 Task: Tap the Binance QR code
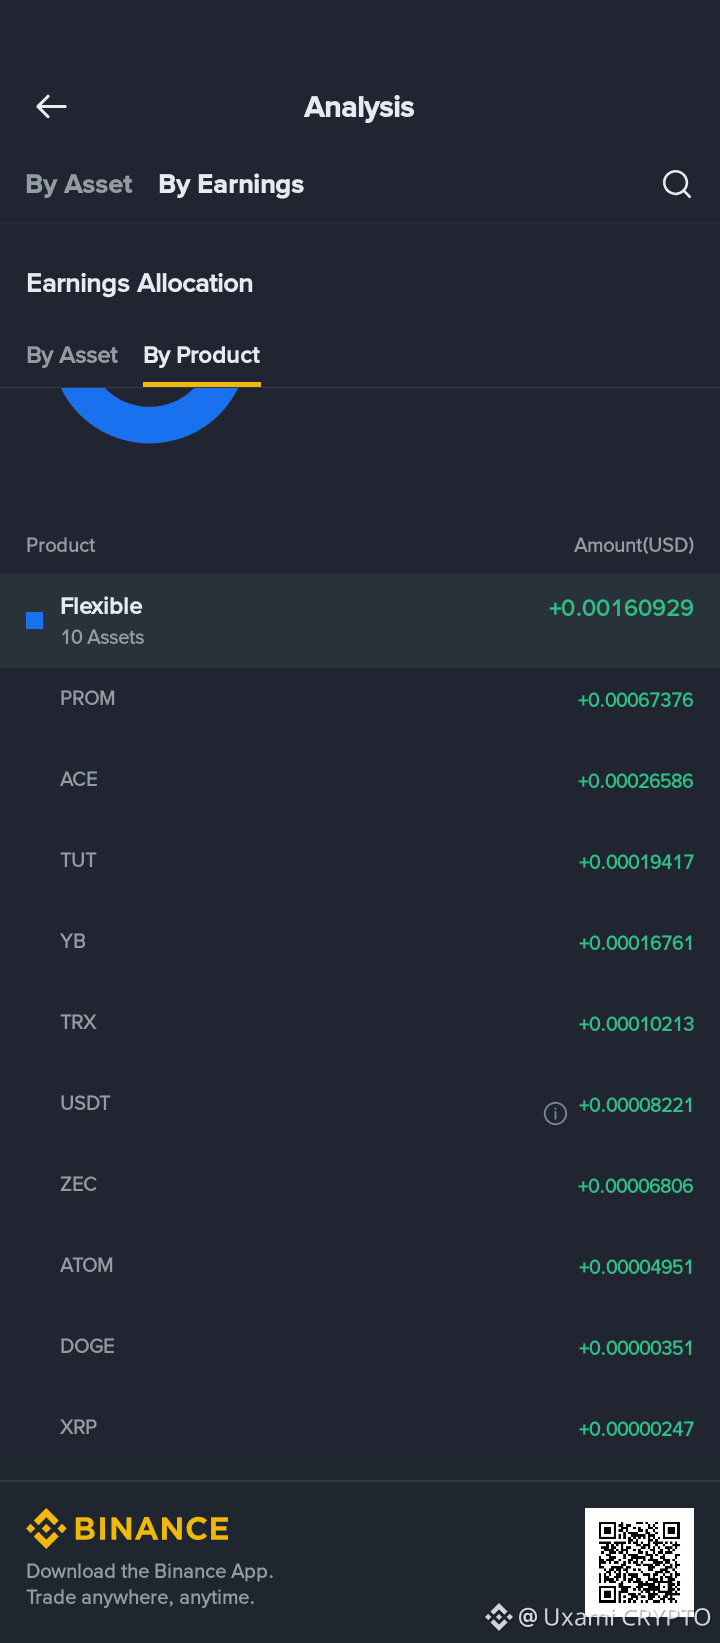[x=639, y=1562]
